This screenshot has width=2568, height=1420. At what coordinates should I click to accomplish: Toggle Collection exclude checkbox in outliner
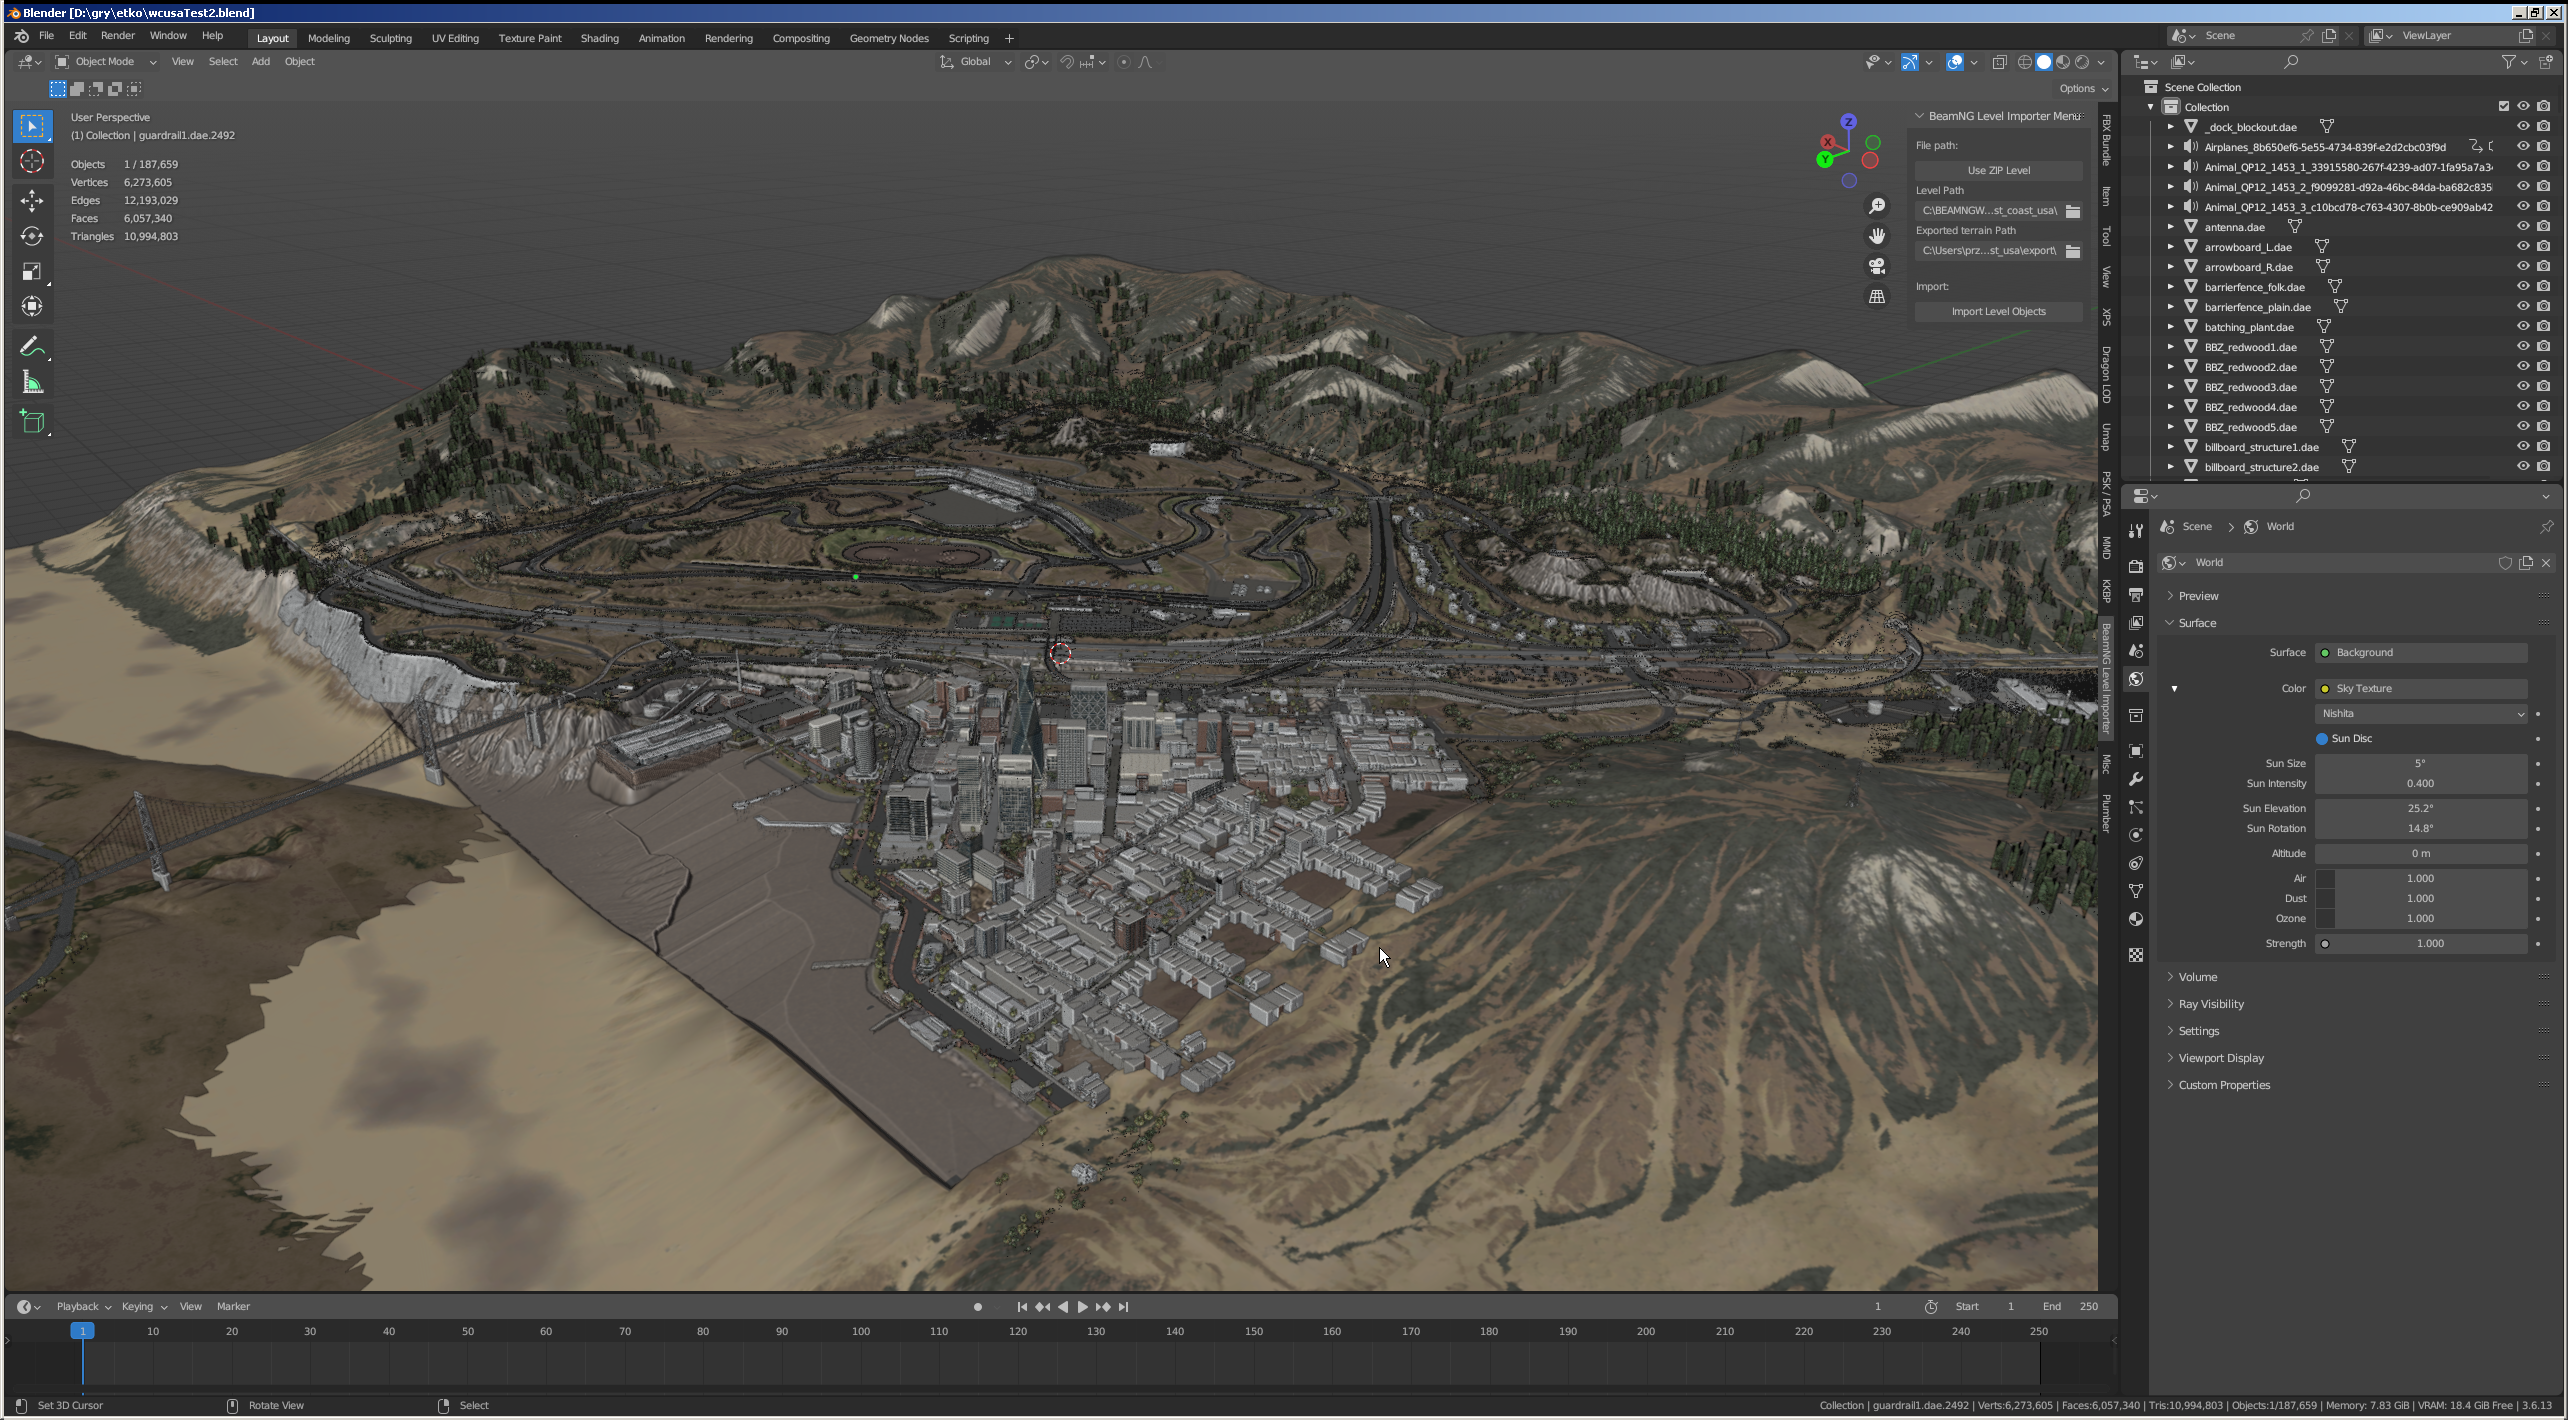point(2503,107)
